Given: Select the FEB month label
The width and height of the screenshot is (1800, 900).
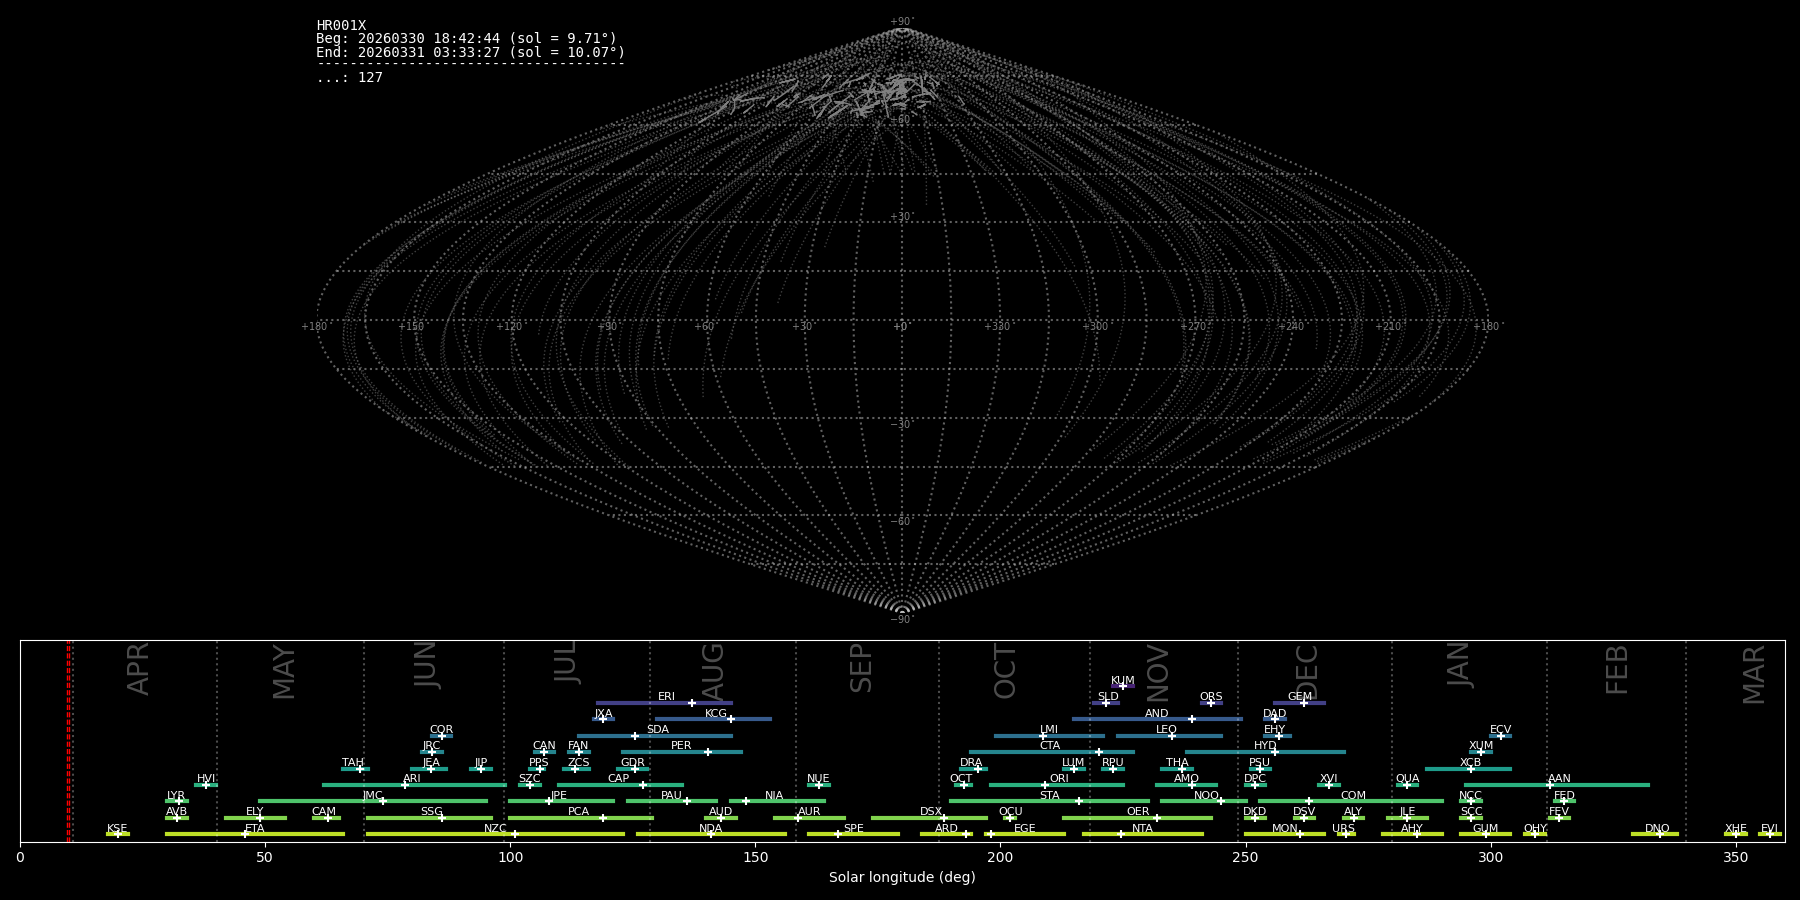Looking at the screenshot, I should coord(1617,669).
